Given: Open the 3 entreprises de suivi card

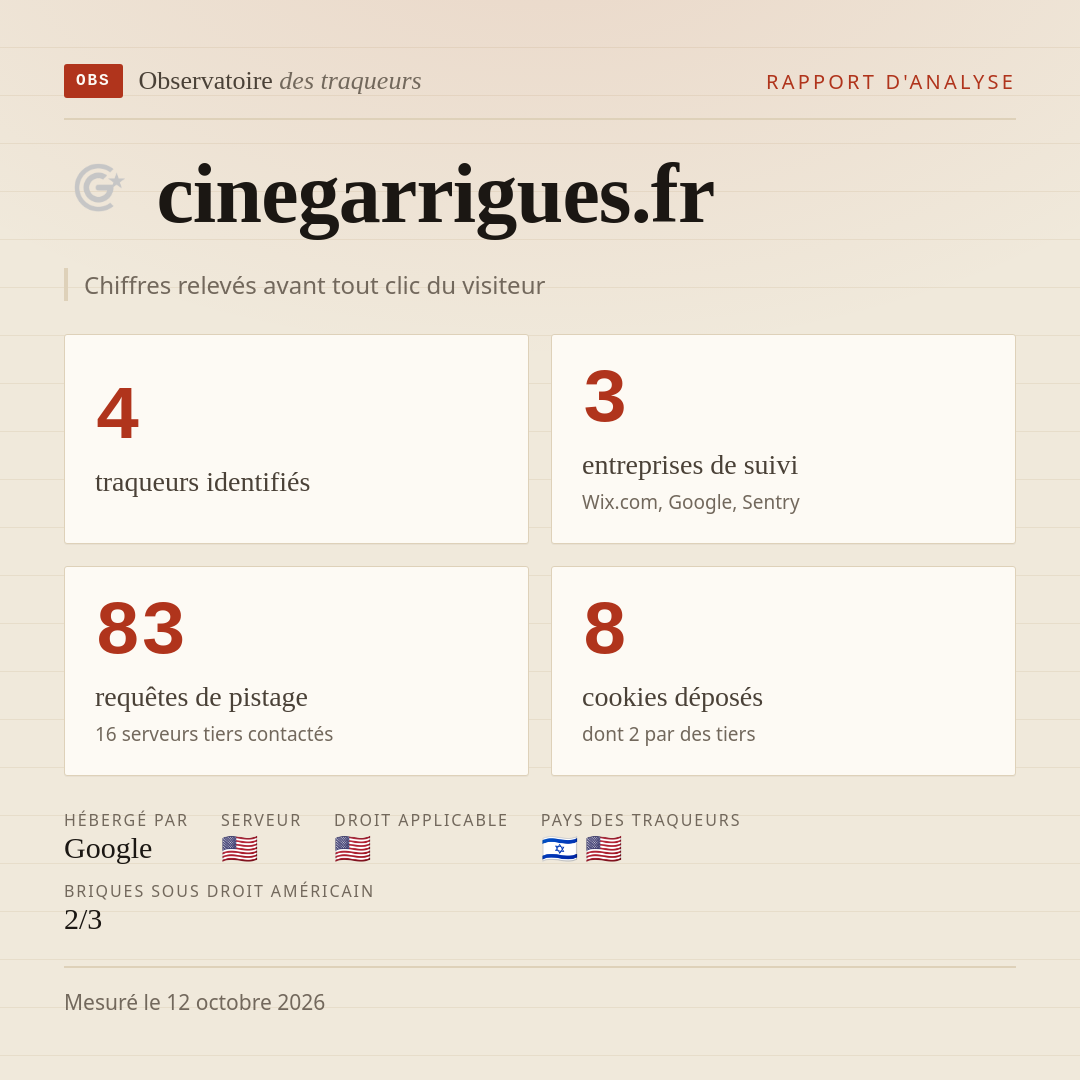Looking at the screenshot, I should click(783, 439).
